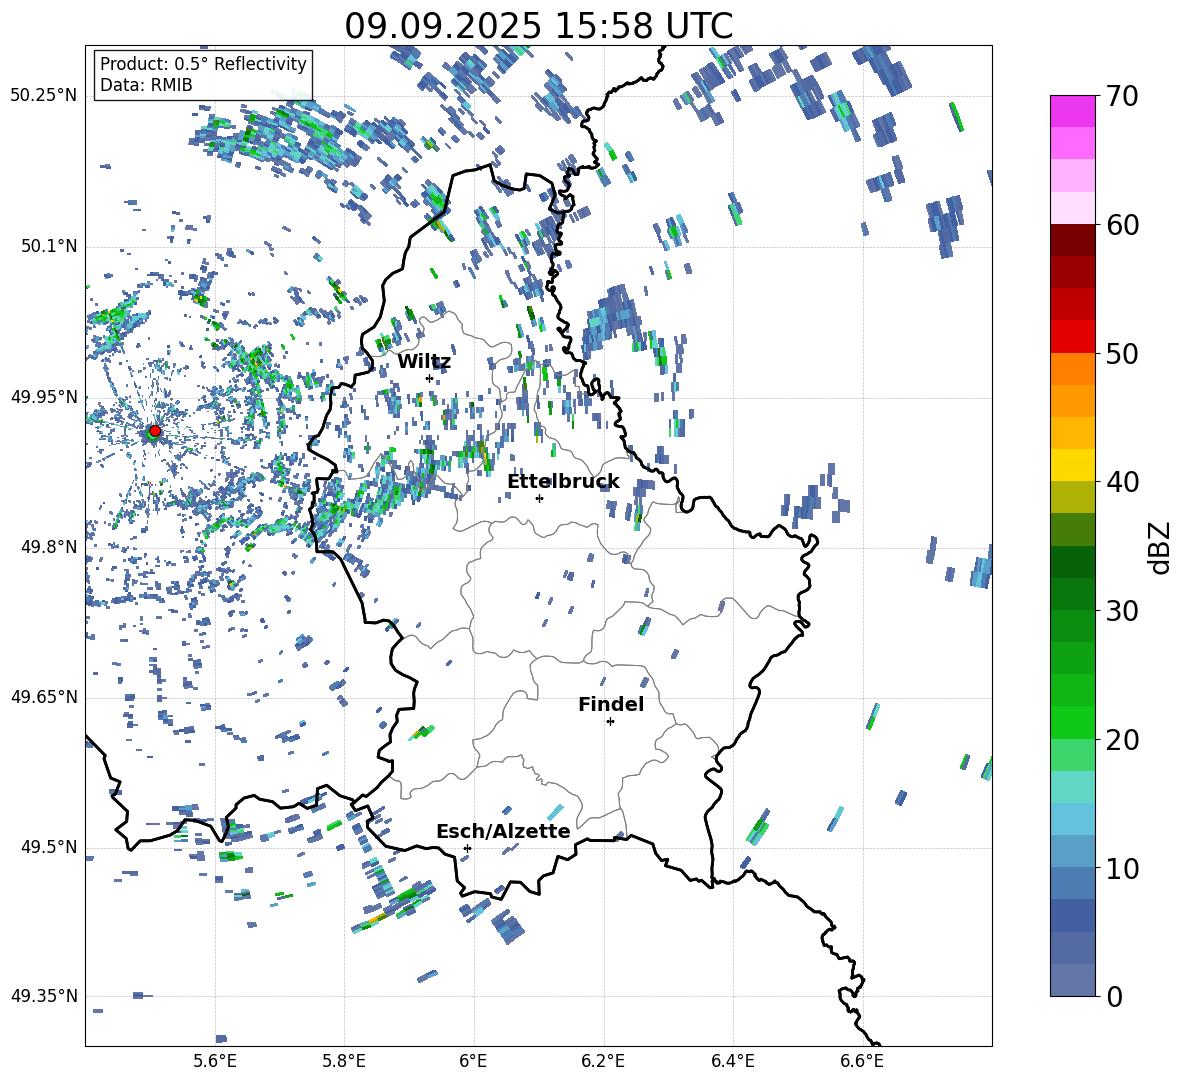Click the 49.8°N latitude label
Viewport: 1184px width, 1081px height.
pos(48,547)
